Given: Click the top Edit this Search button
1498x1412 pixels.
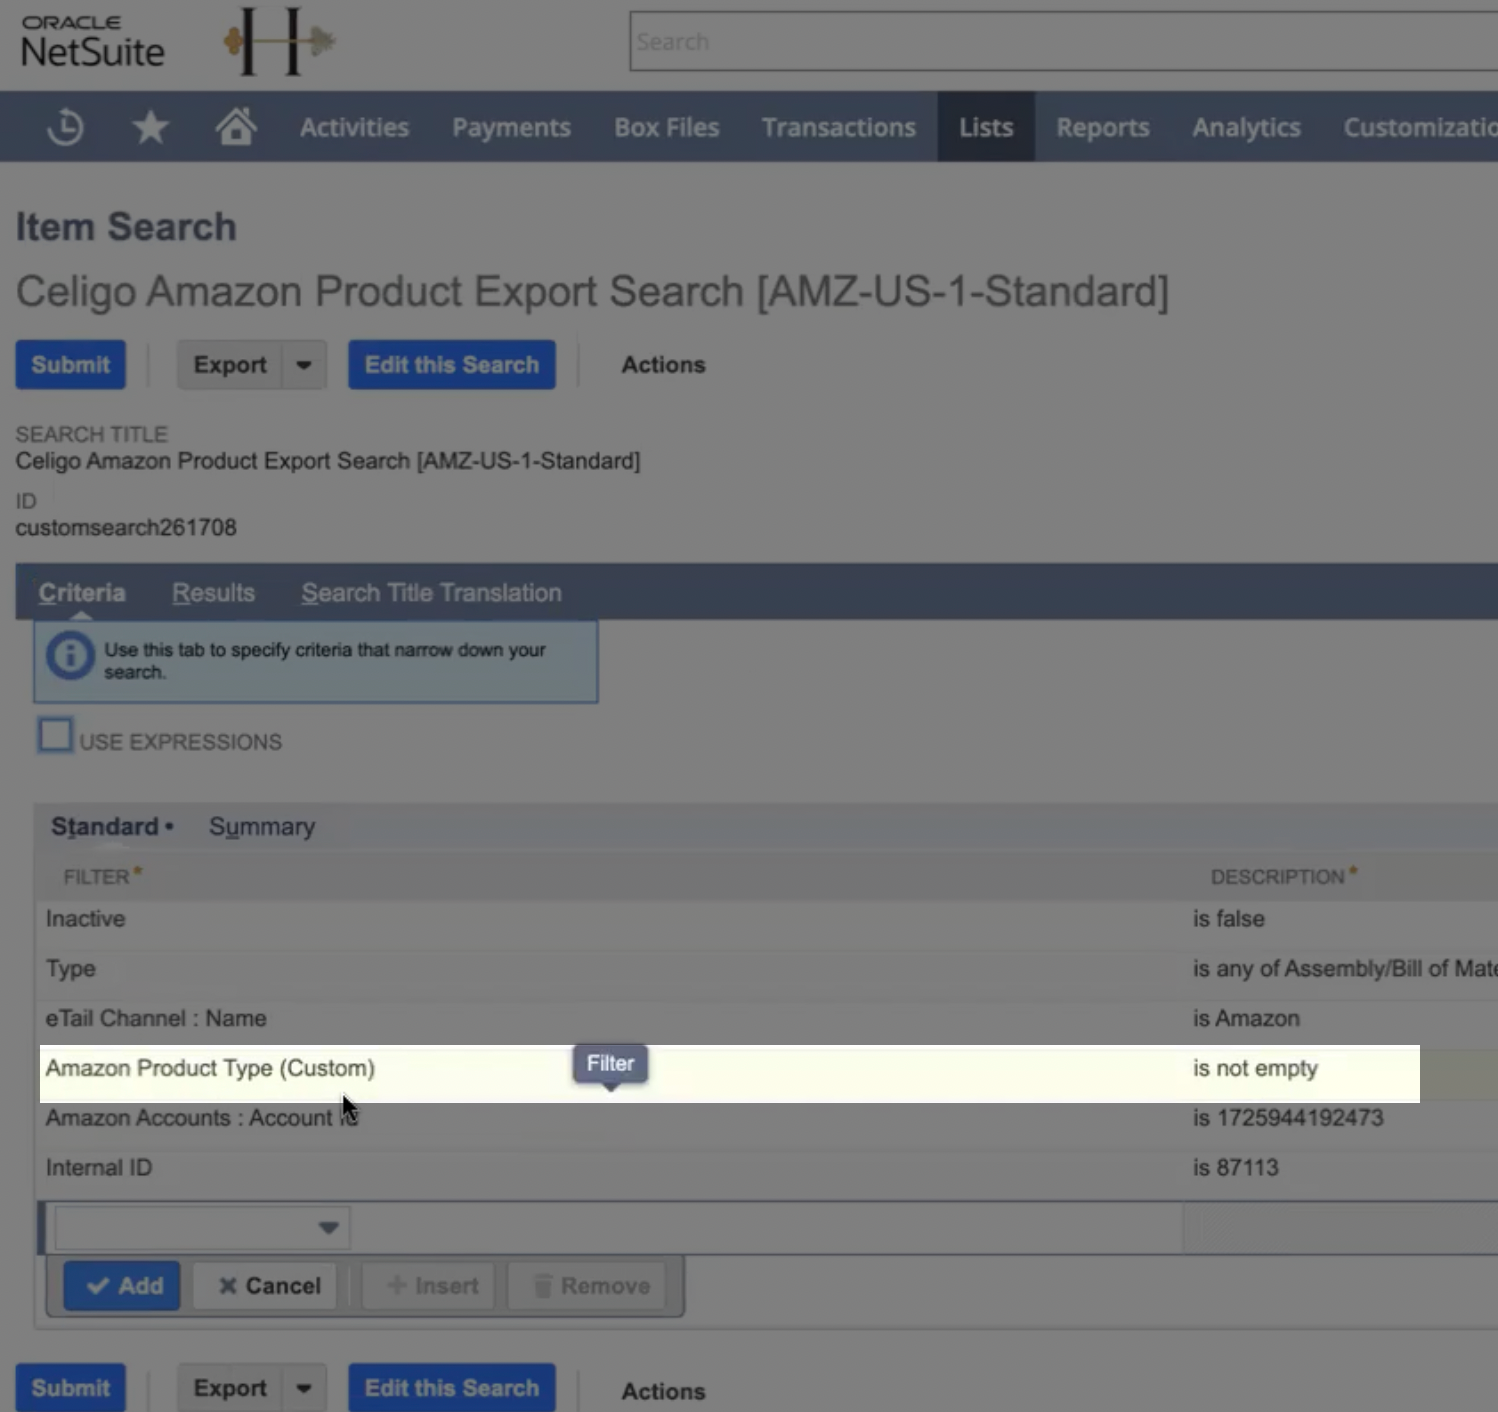Looking at the screenshot, I should click(452, 365).
